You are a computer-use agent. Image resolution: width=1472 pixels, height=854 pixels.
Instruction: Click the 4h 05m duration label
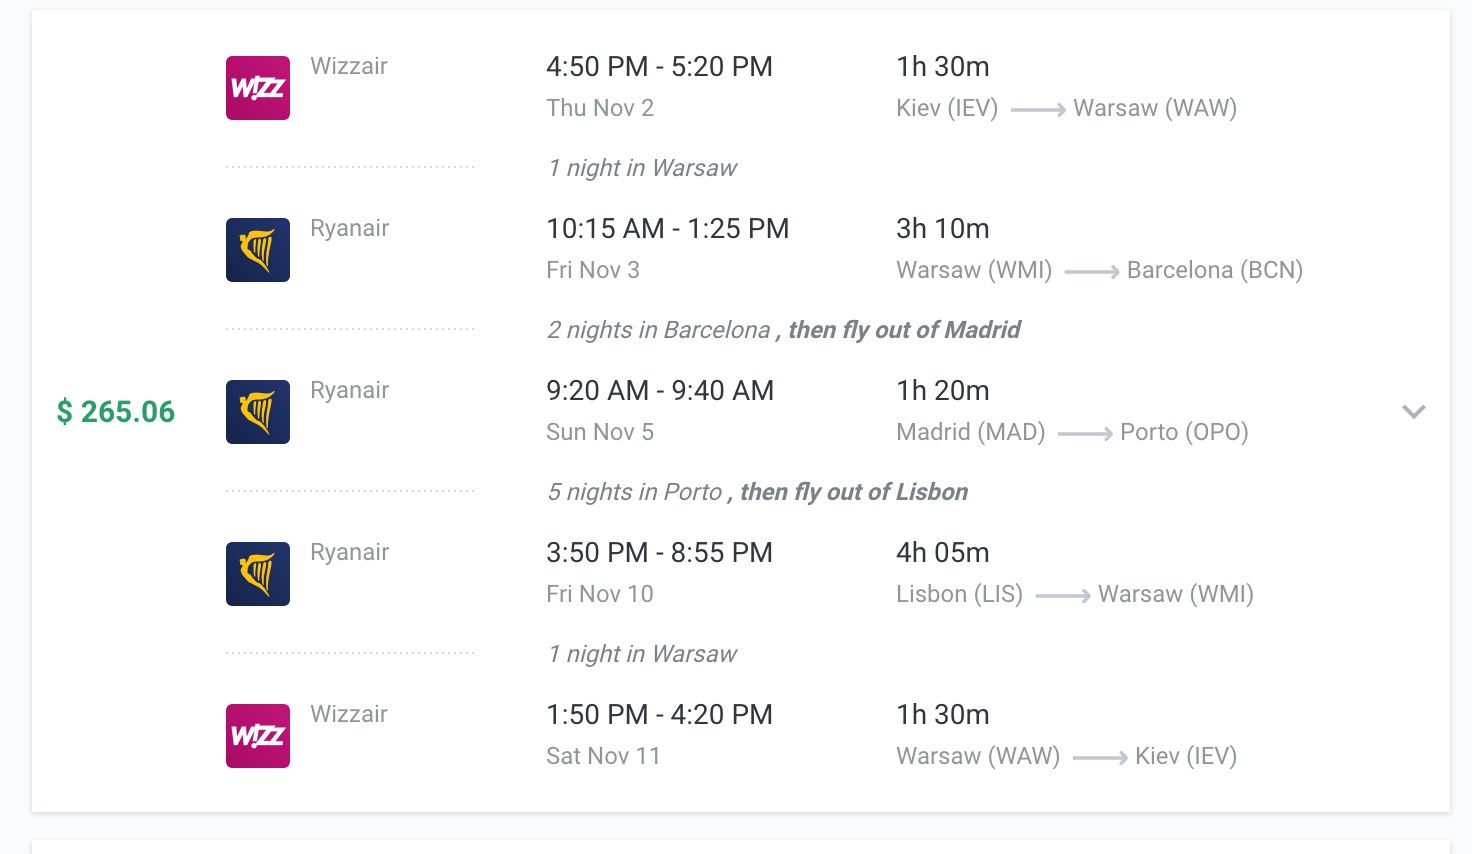click(943, 553)
